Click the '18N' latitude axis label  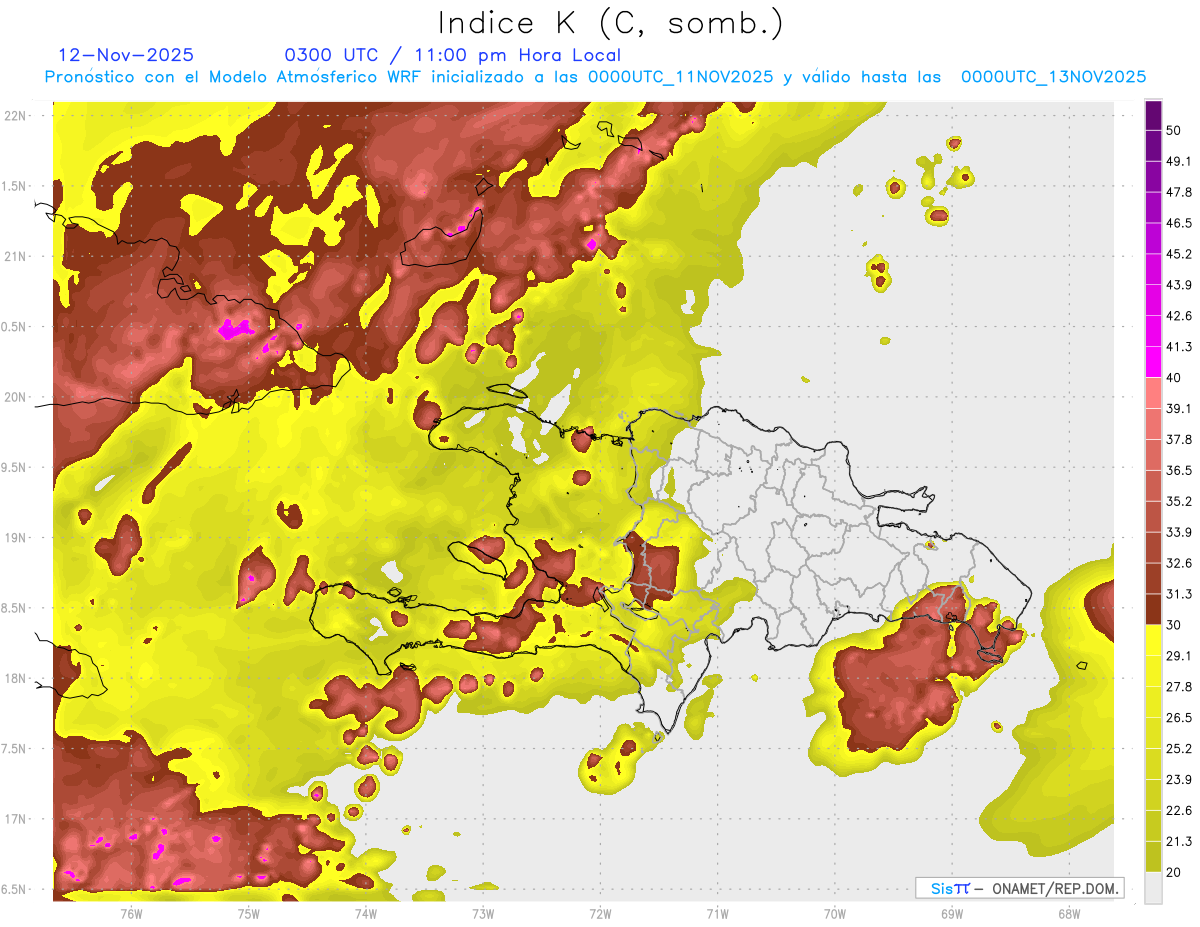click(16, 678)
